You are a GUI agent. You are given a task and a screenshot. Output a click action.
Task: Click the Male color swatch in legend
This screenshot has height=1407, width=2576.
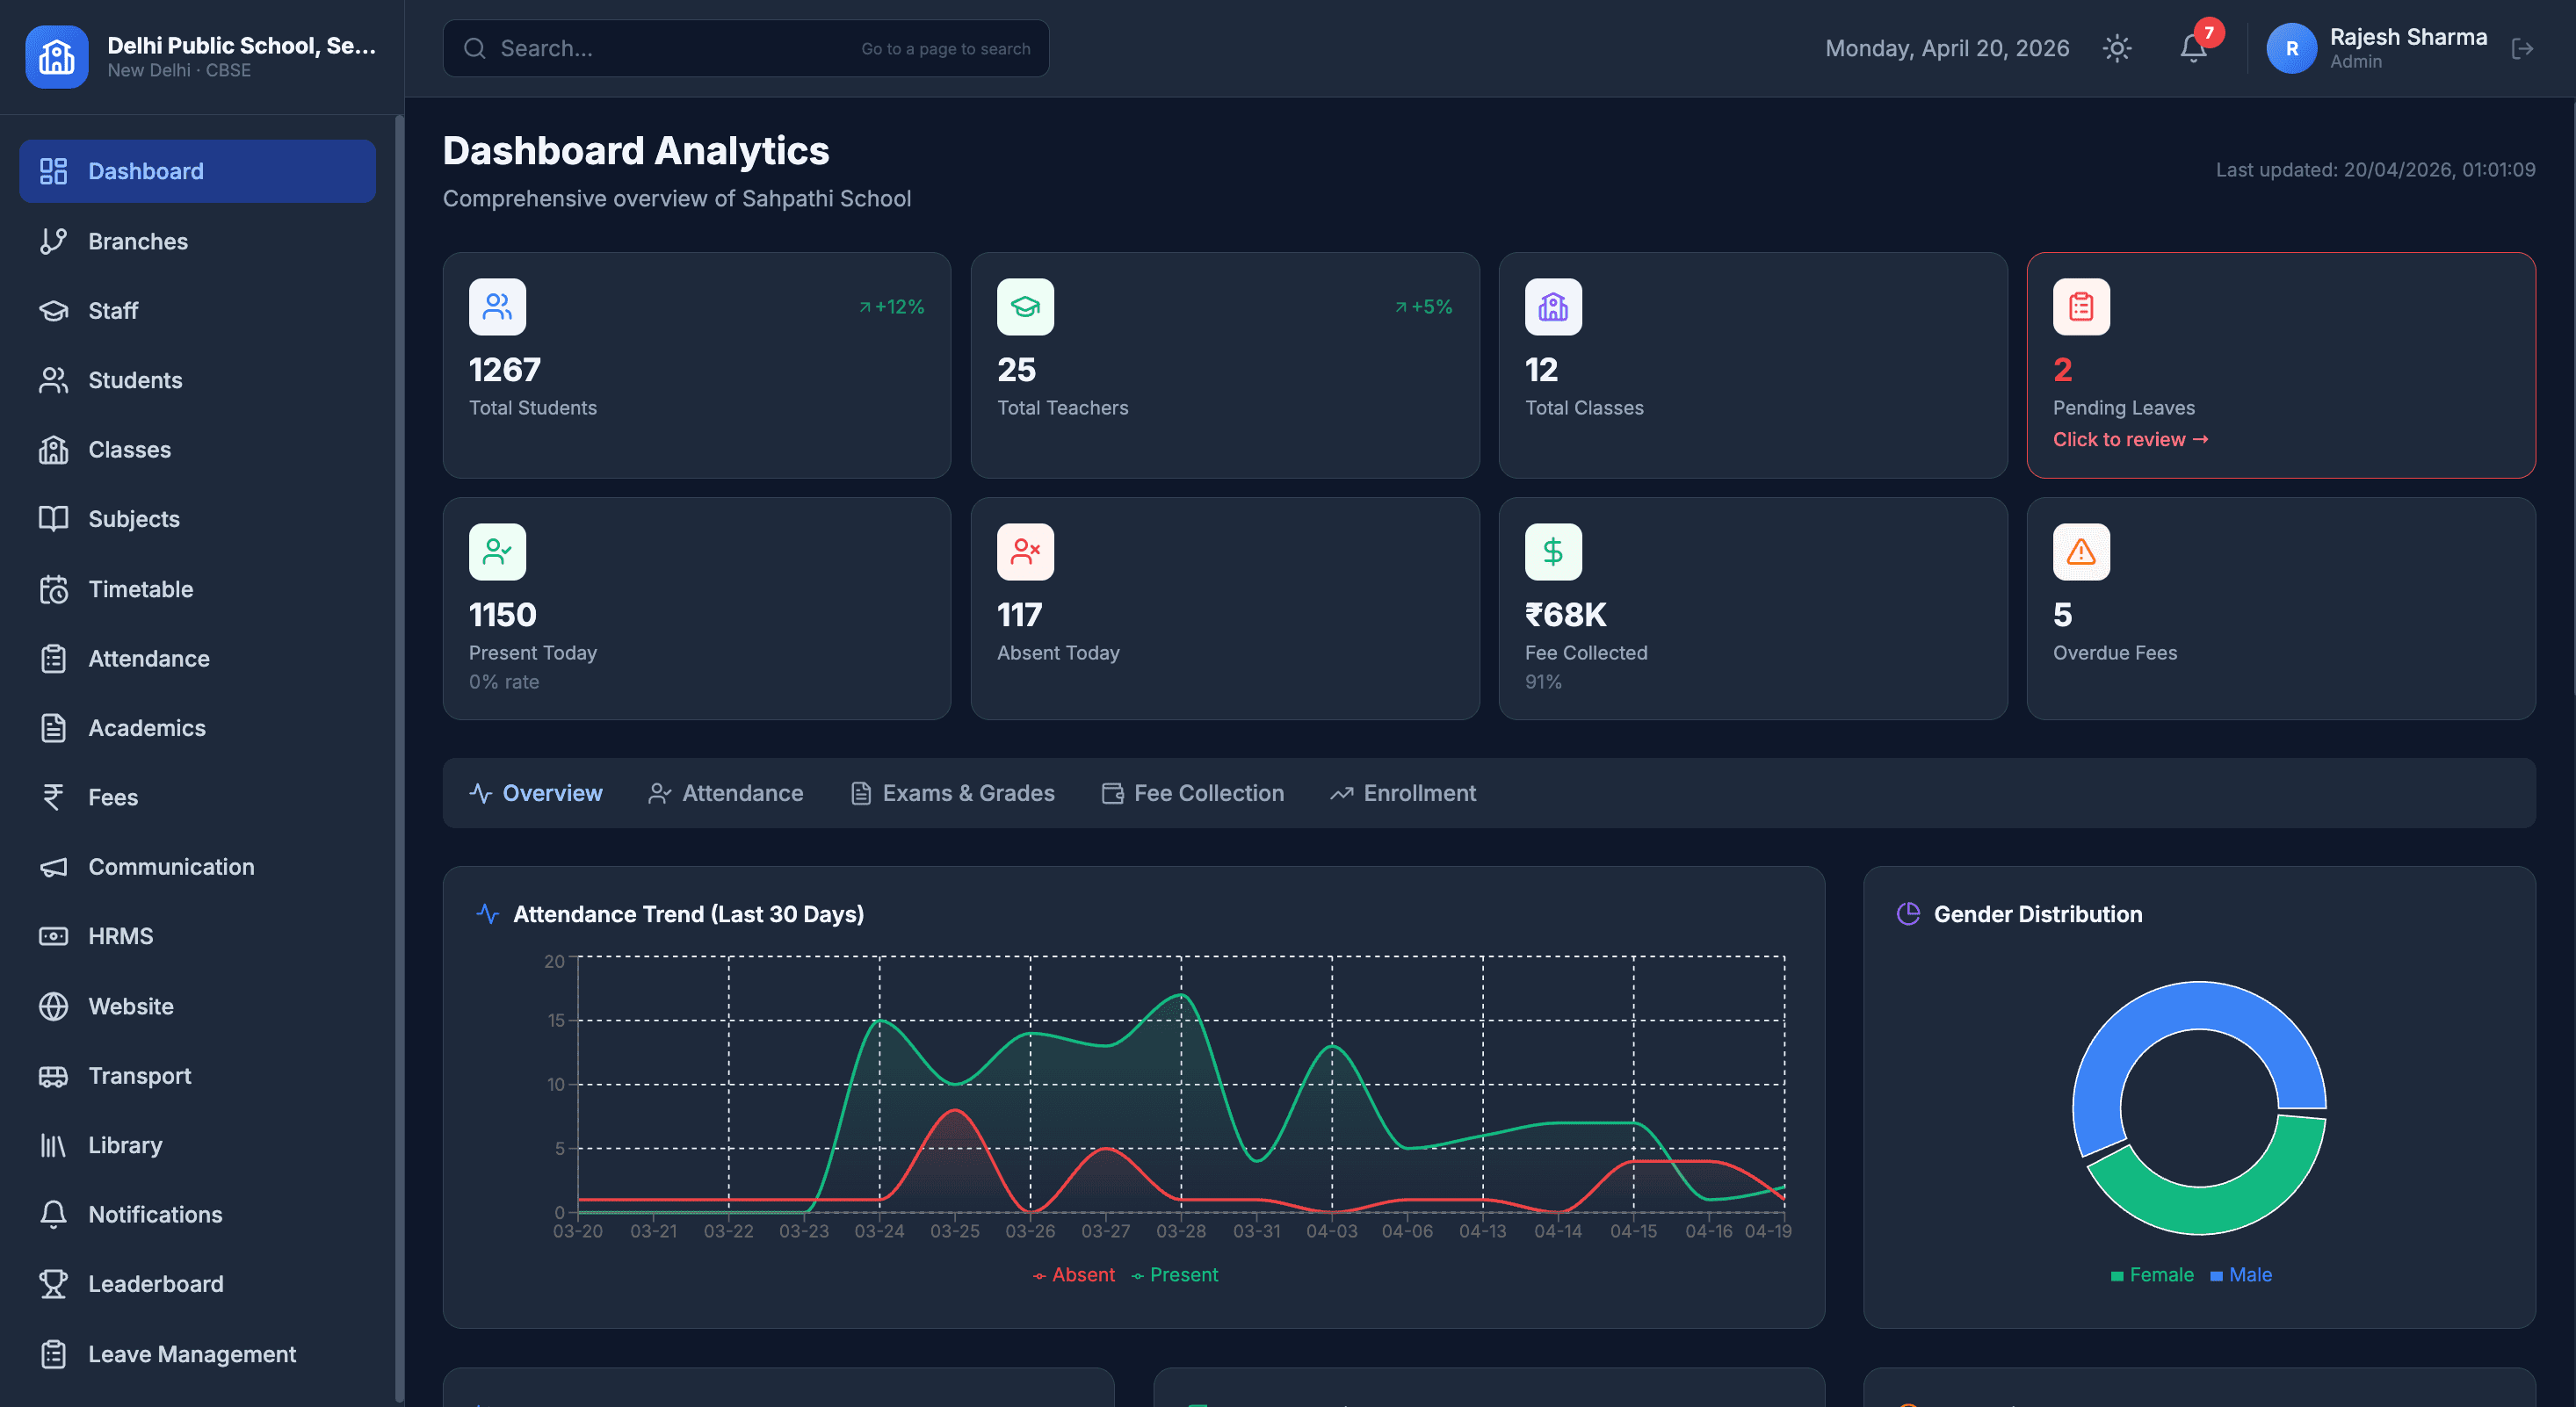tap(2216, 1276)
